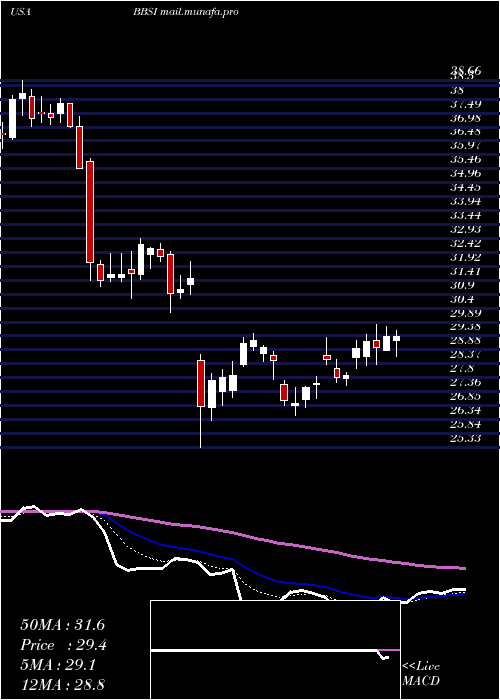Select the 26.85 price value
This screenshot has height=700, width=500.
pos(466,396)
